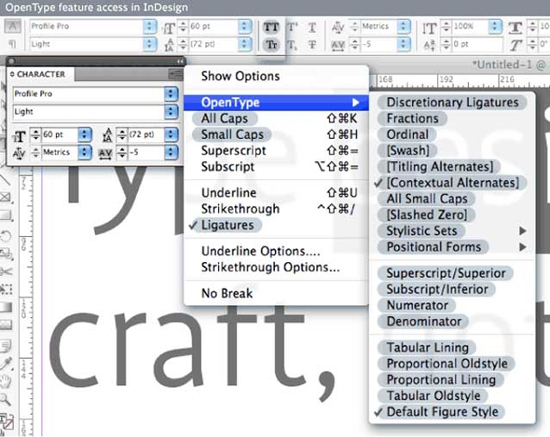Click the Subscript icon in control bar
Image resolution: width=550 pixels, height=437 pixels.
coord(292,45)
